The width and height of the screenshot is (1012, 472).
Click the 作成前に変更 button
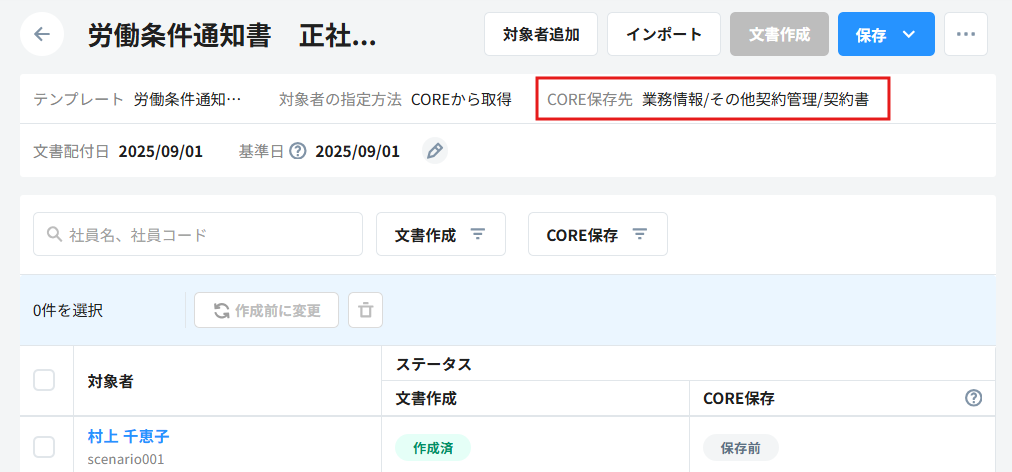tap(266, 310)
